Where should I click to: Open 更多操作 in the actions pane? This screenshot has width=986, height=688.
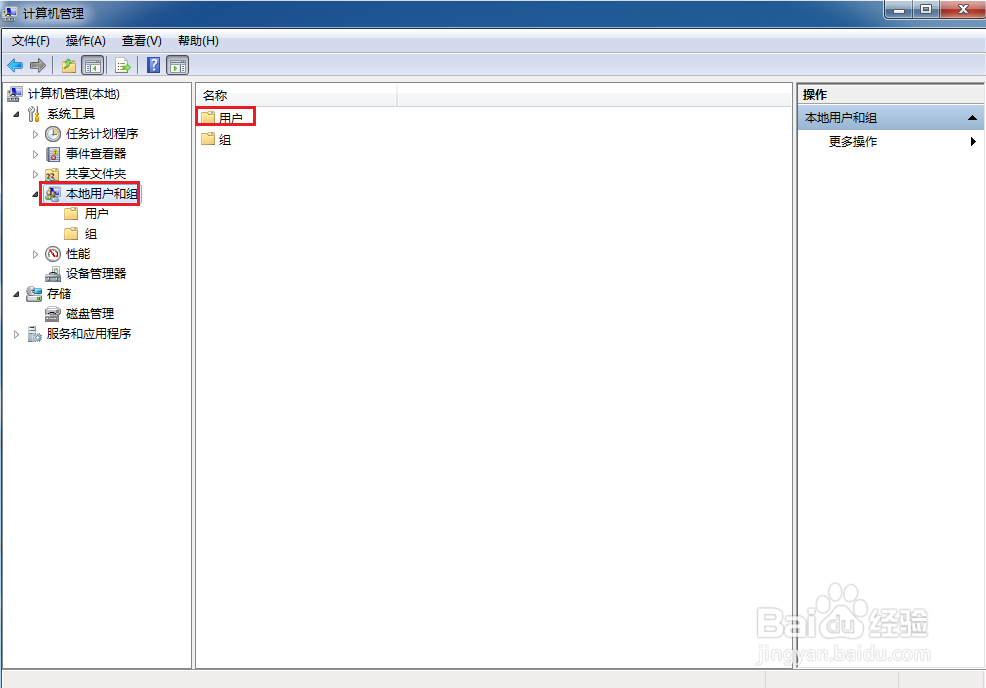click(852, 141)
